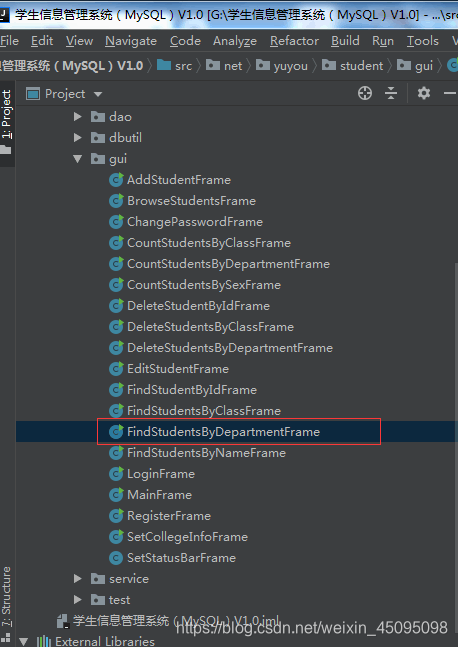Open the Project panel settings gear
The height and width of the screenshot is (647, 458).
pos(424,93)
